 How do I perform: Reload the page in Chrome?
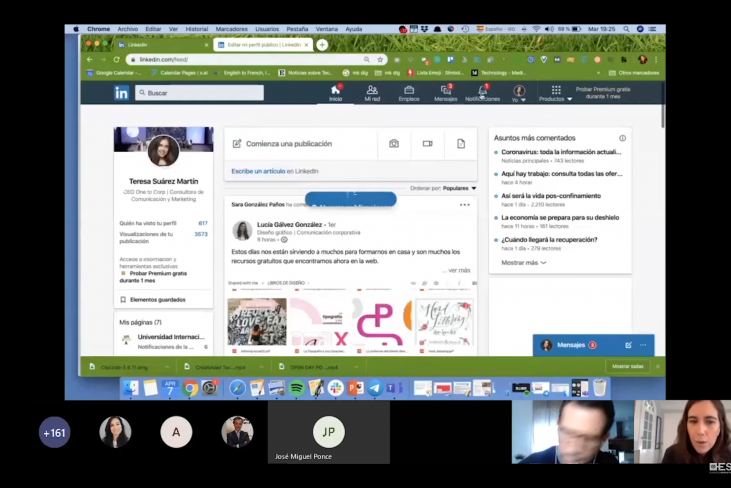click(x=117, y=60)
